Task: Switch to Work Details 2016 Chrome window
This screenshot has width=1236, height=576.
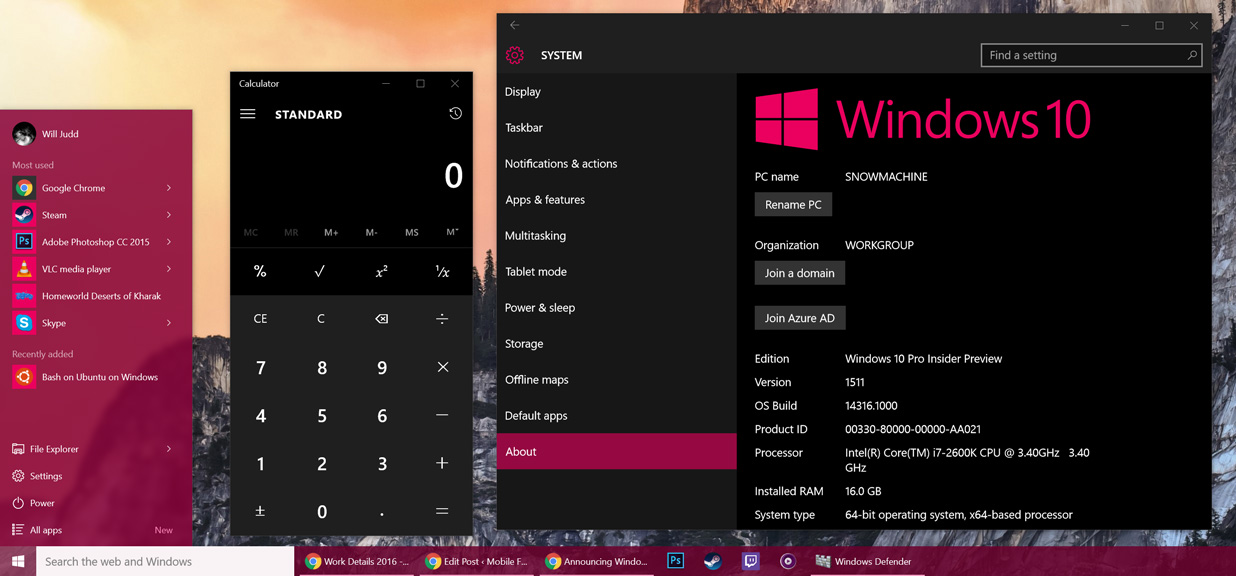Action: click(357, 561)
